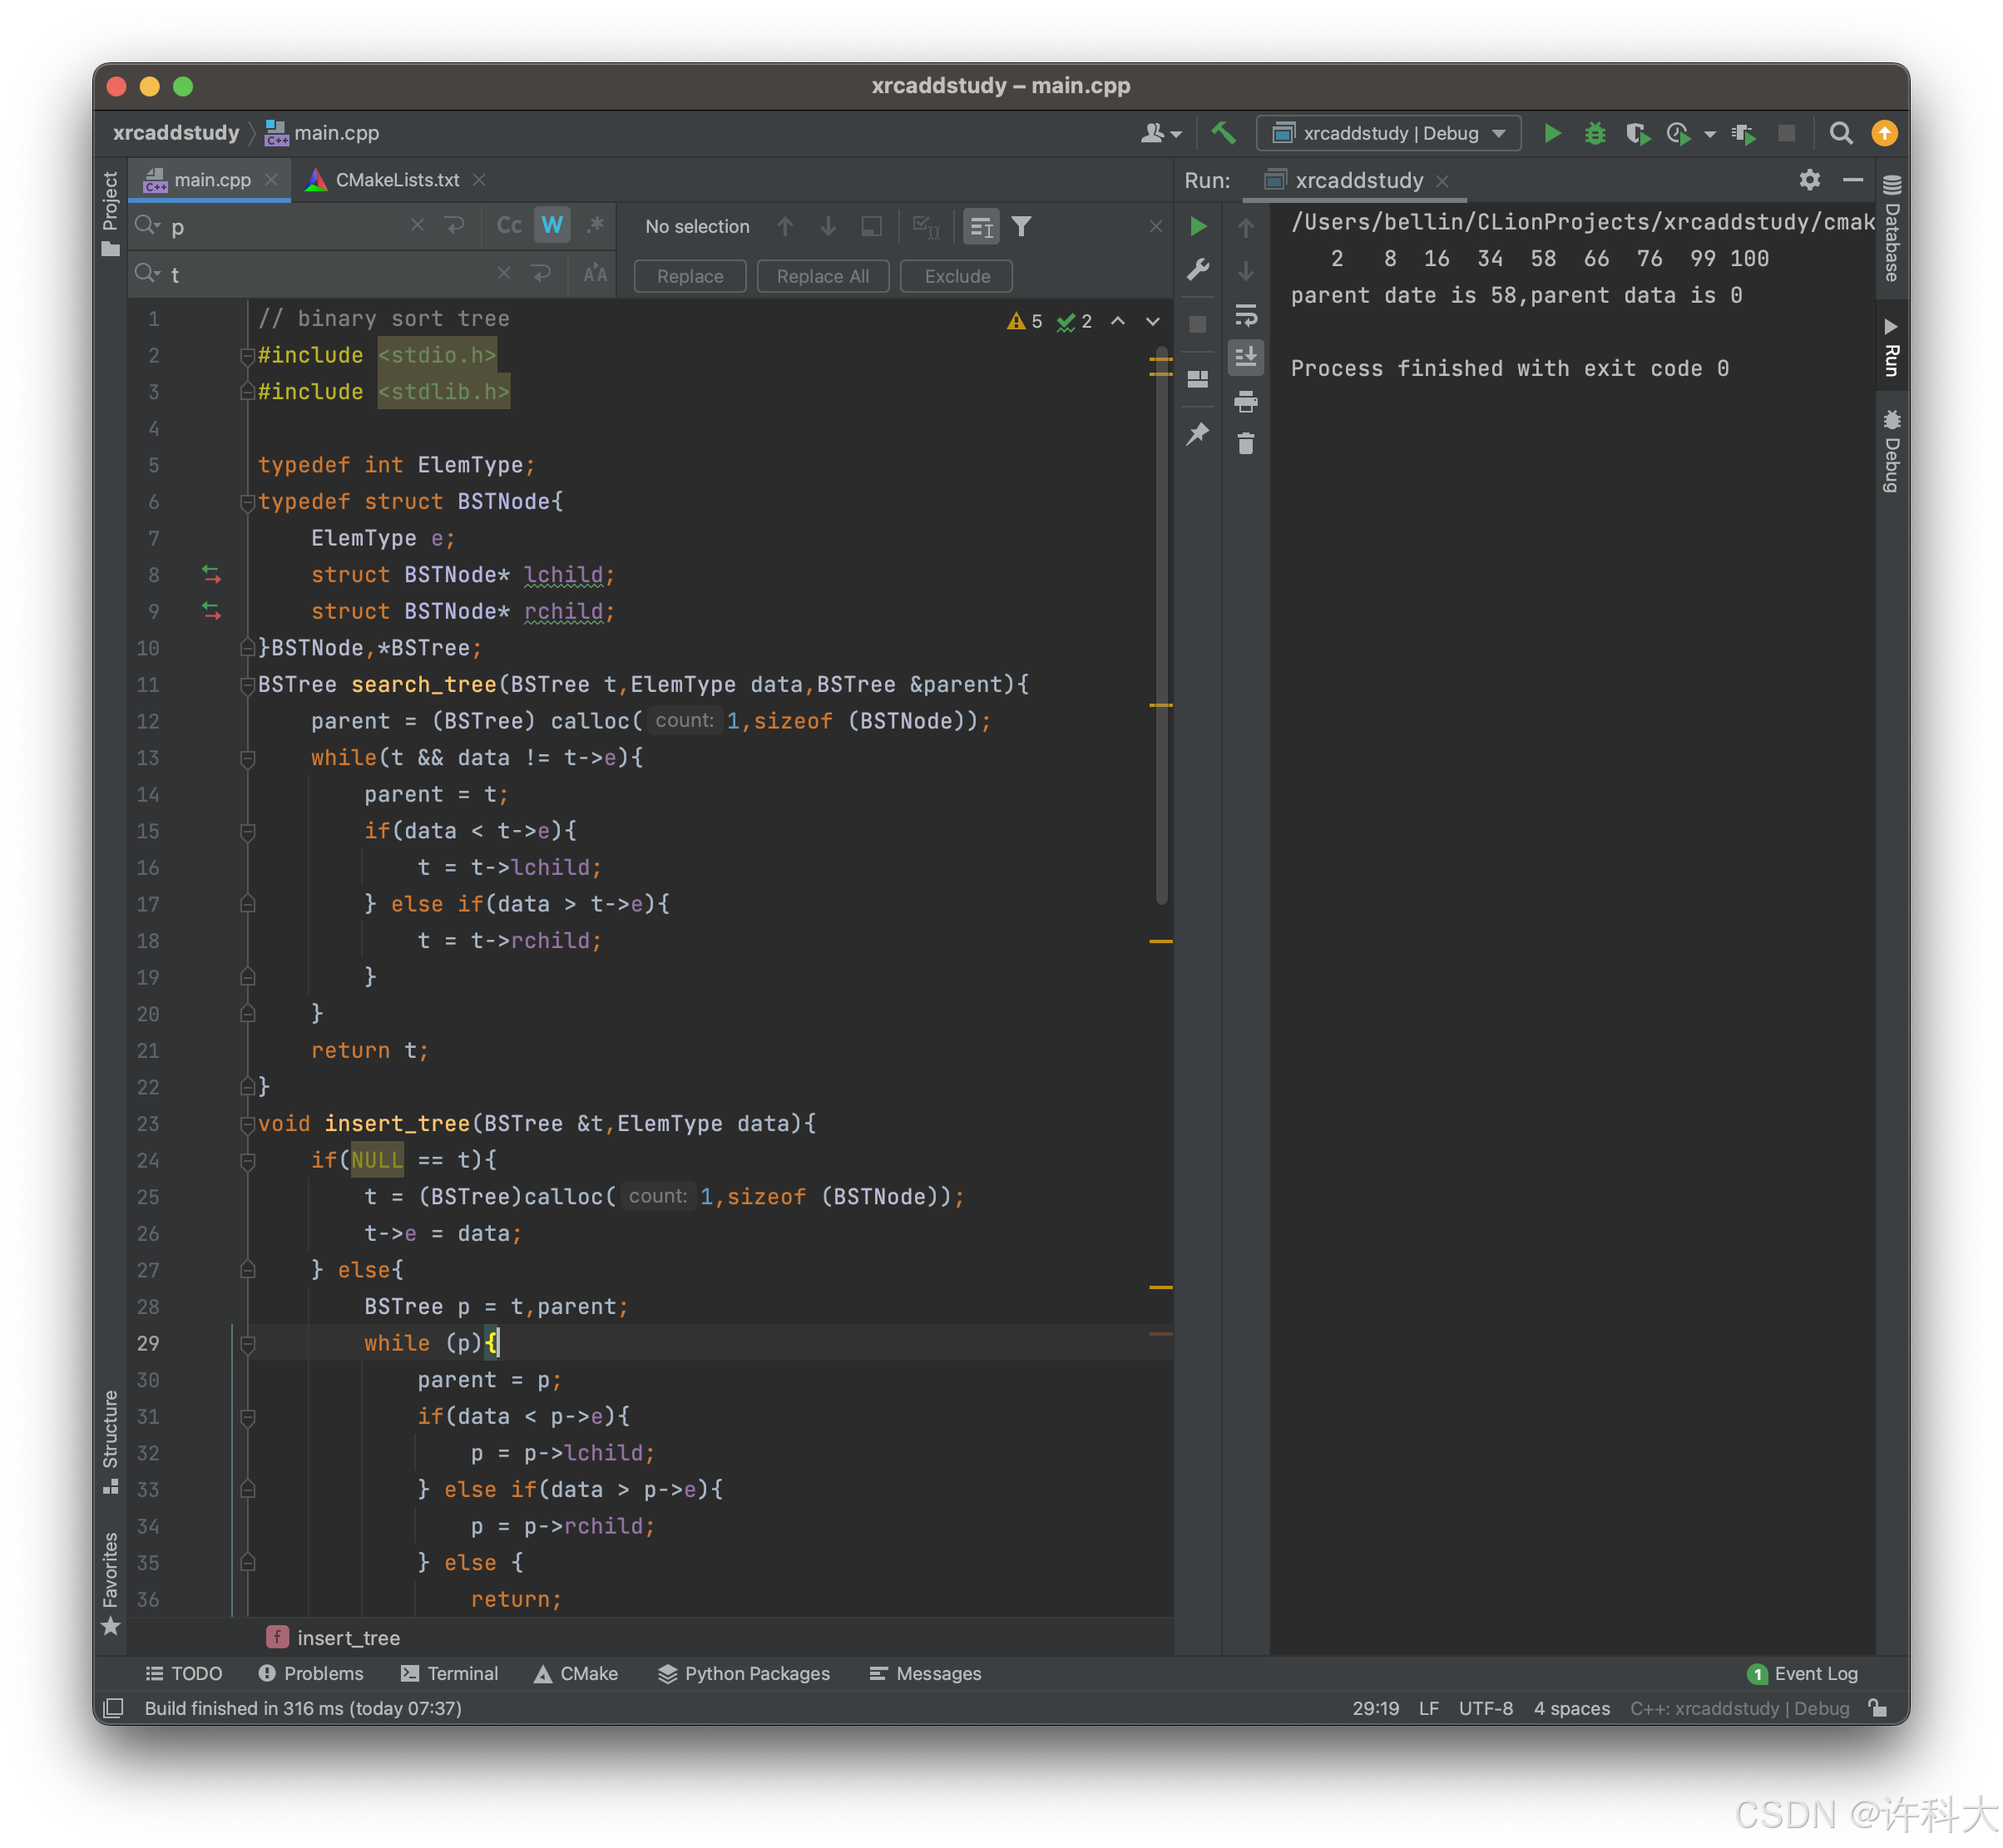
Task: Toggle Regex search option
Action: [x=595, y=226]
